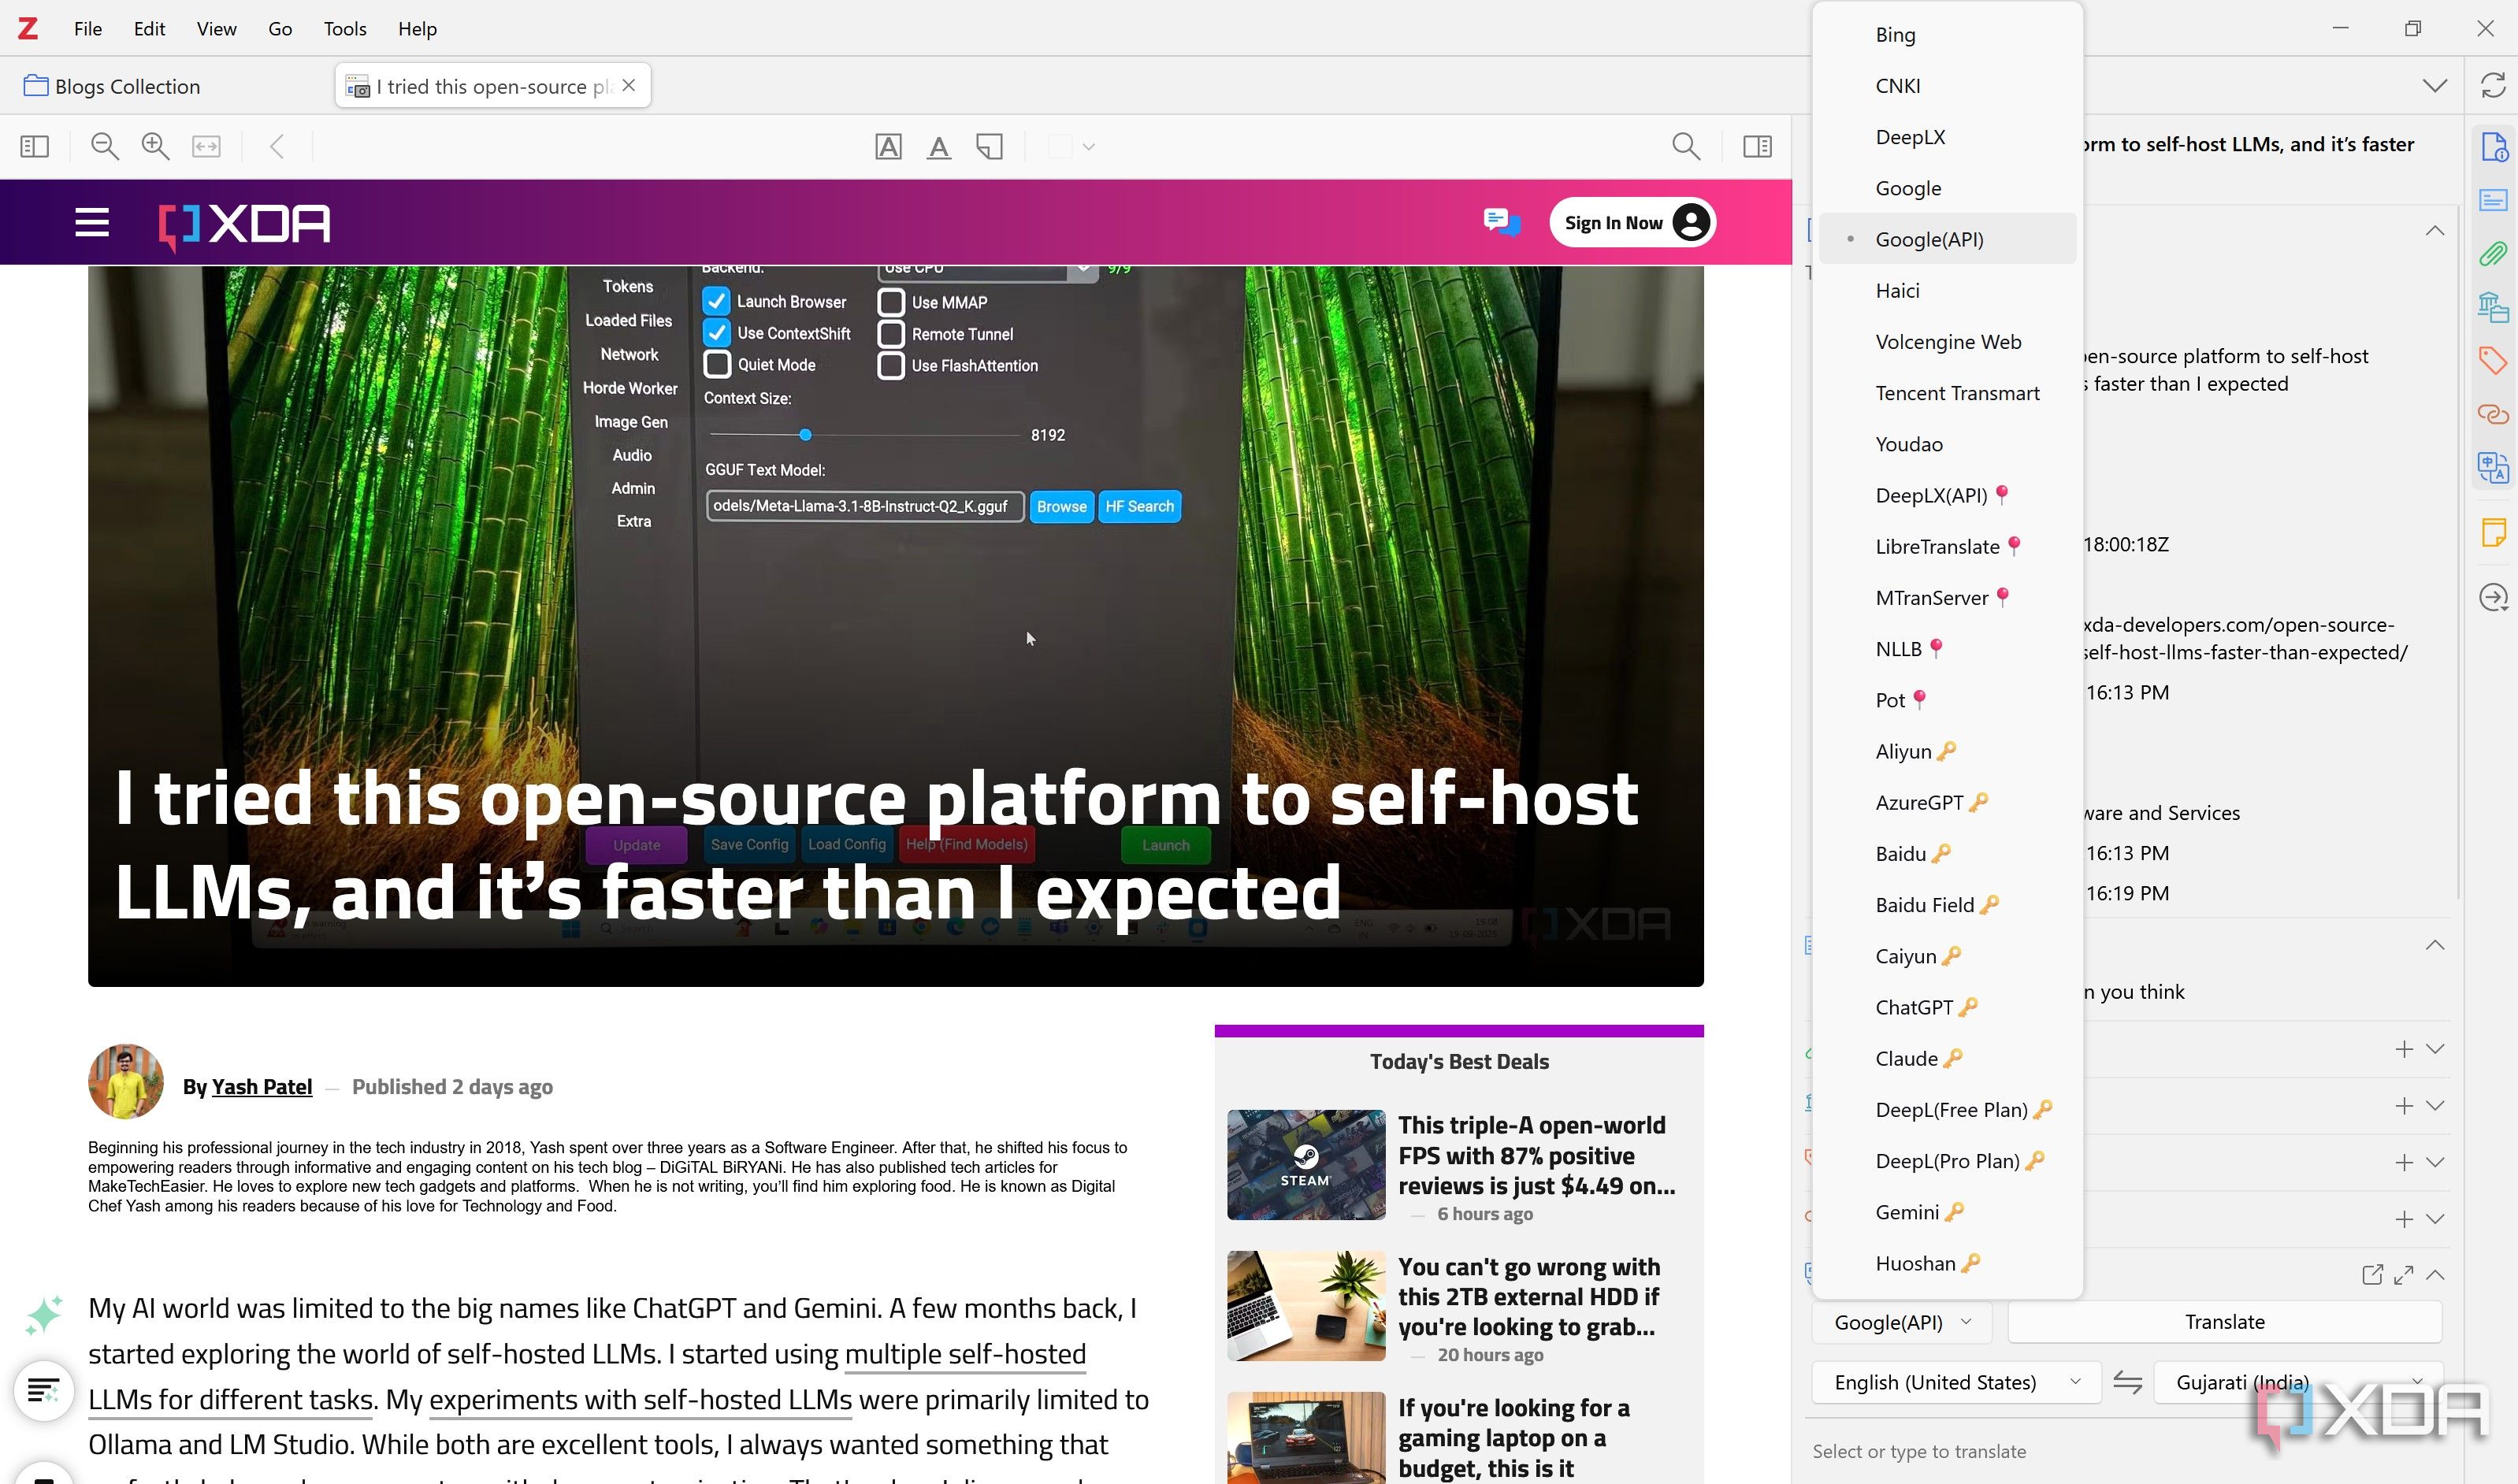Click the zoom out magnifier icon

point(105,146)
